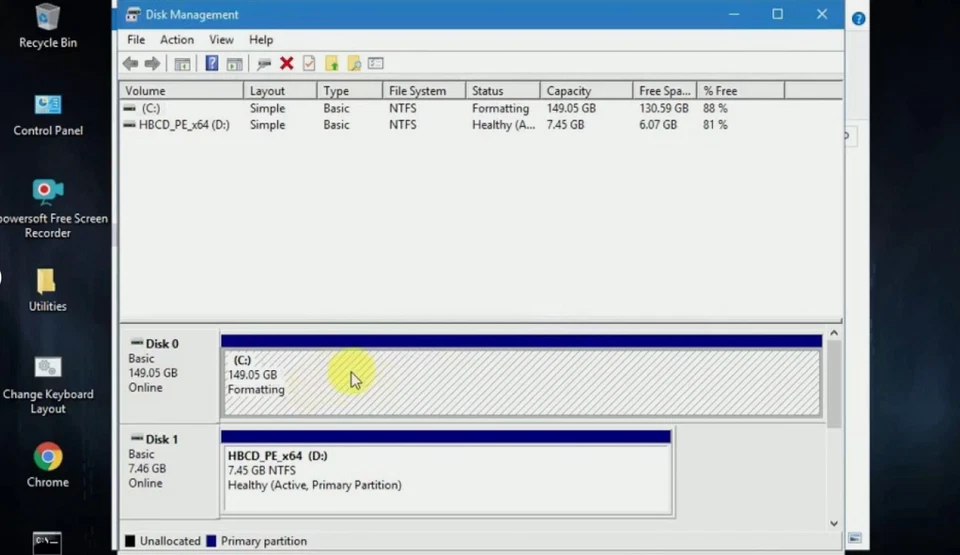960x555 pixels.
Task: Toggle the show/hide console tree icon
Action: coord(182,64)
